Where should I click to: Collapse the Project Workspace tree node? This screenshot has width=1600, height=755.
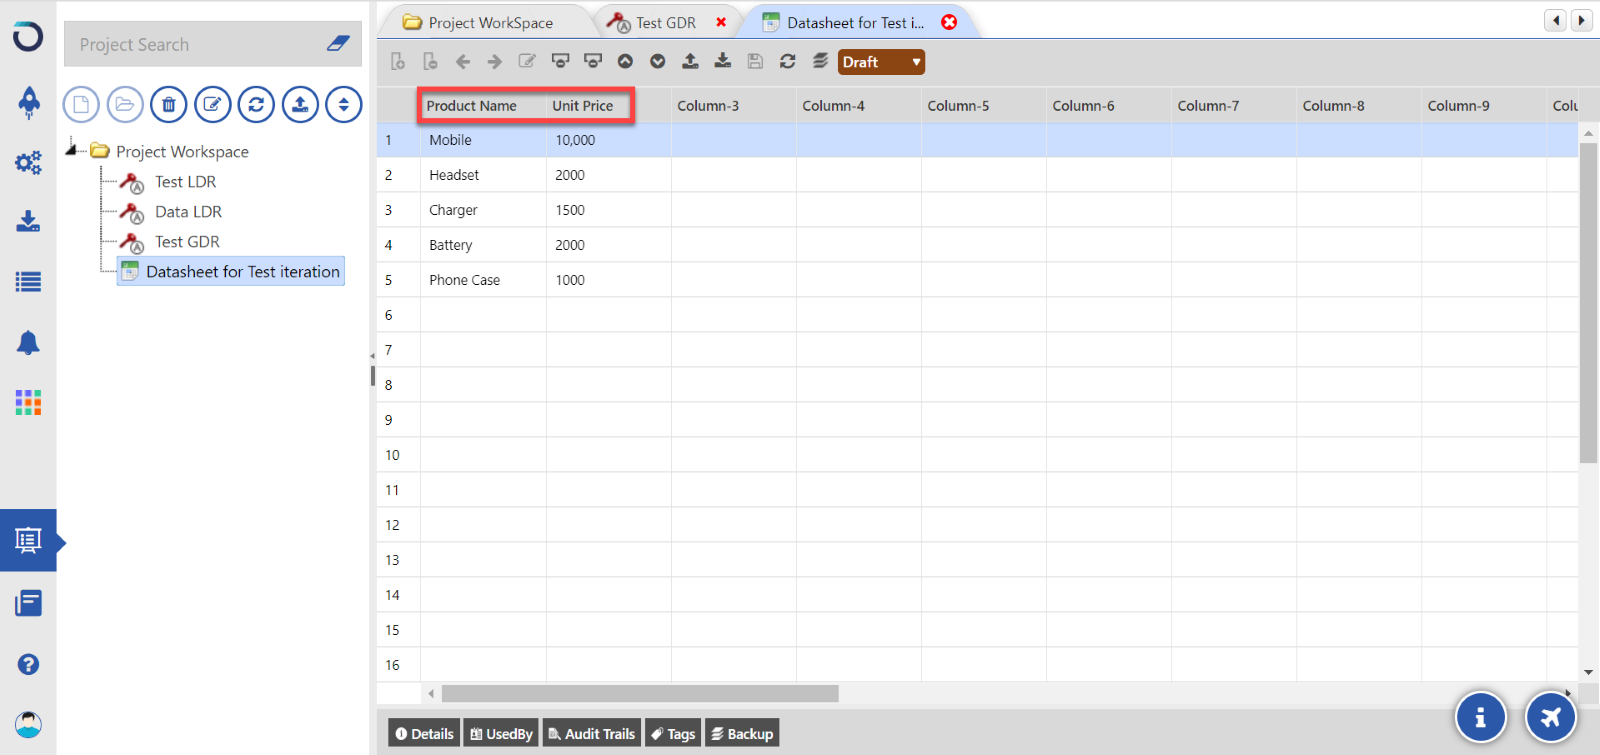71,150
